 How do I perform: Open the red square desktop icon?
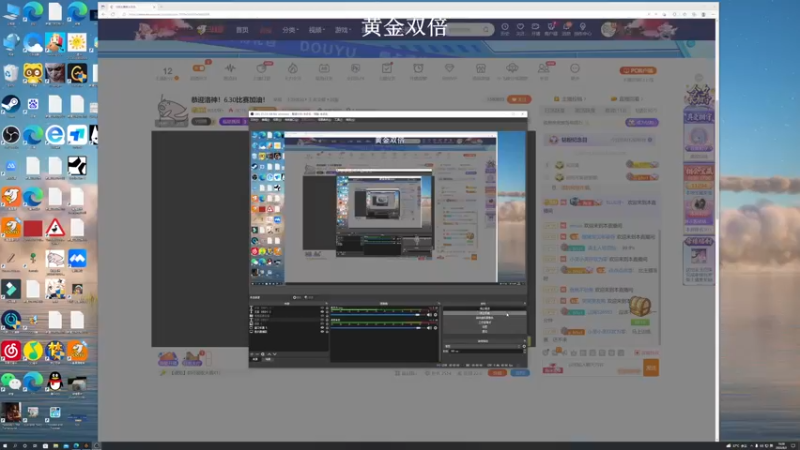[x=33, y=228]
